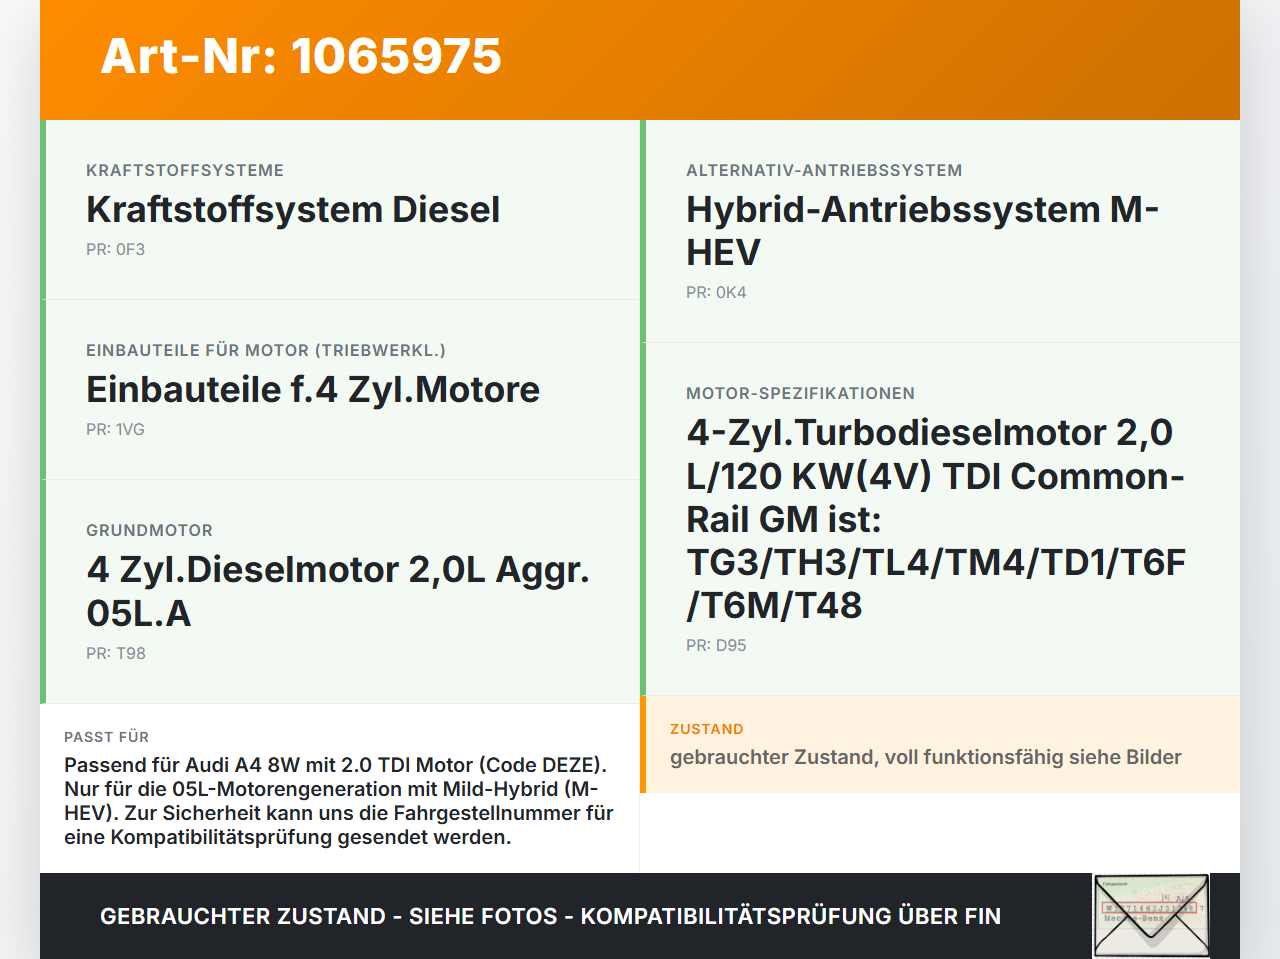Screen dimensions: 1280x959
Task: Select the Einbauteile f.4 Zyl.Motore entry
Action: [x=313, y=389]
